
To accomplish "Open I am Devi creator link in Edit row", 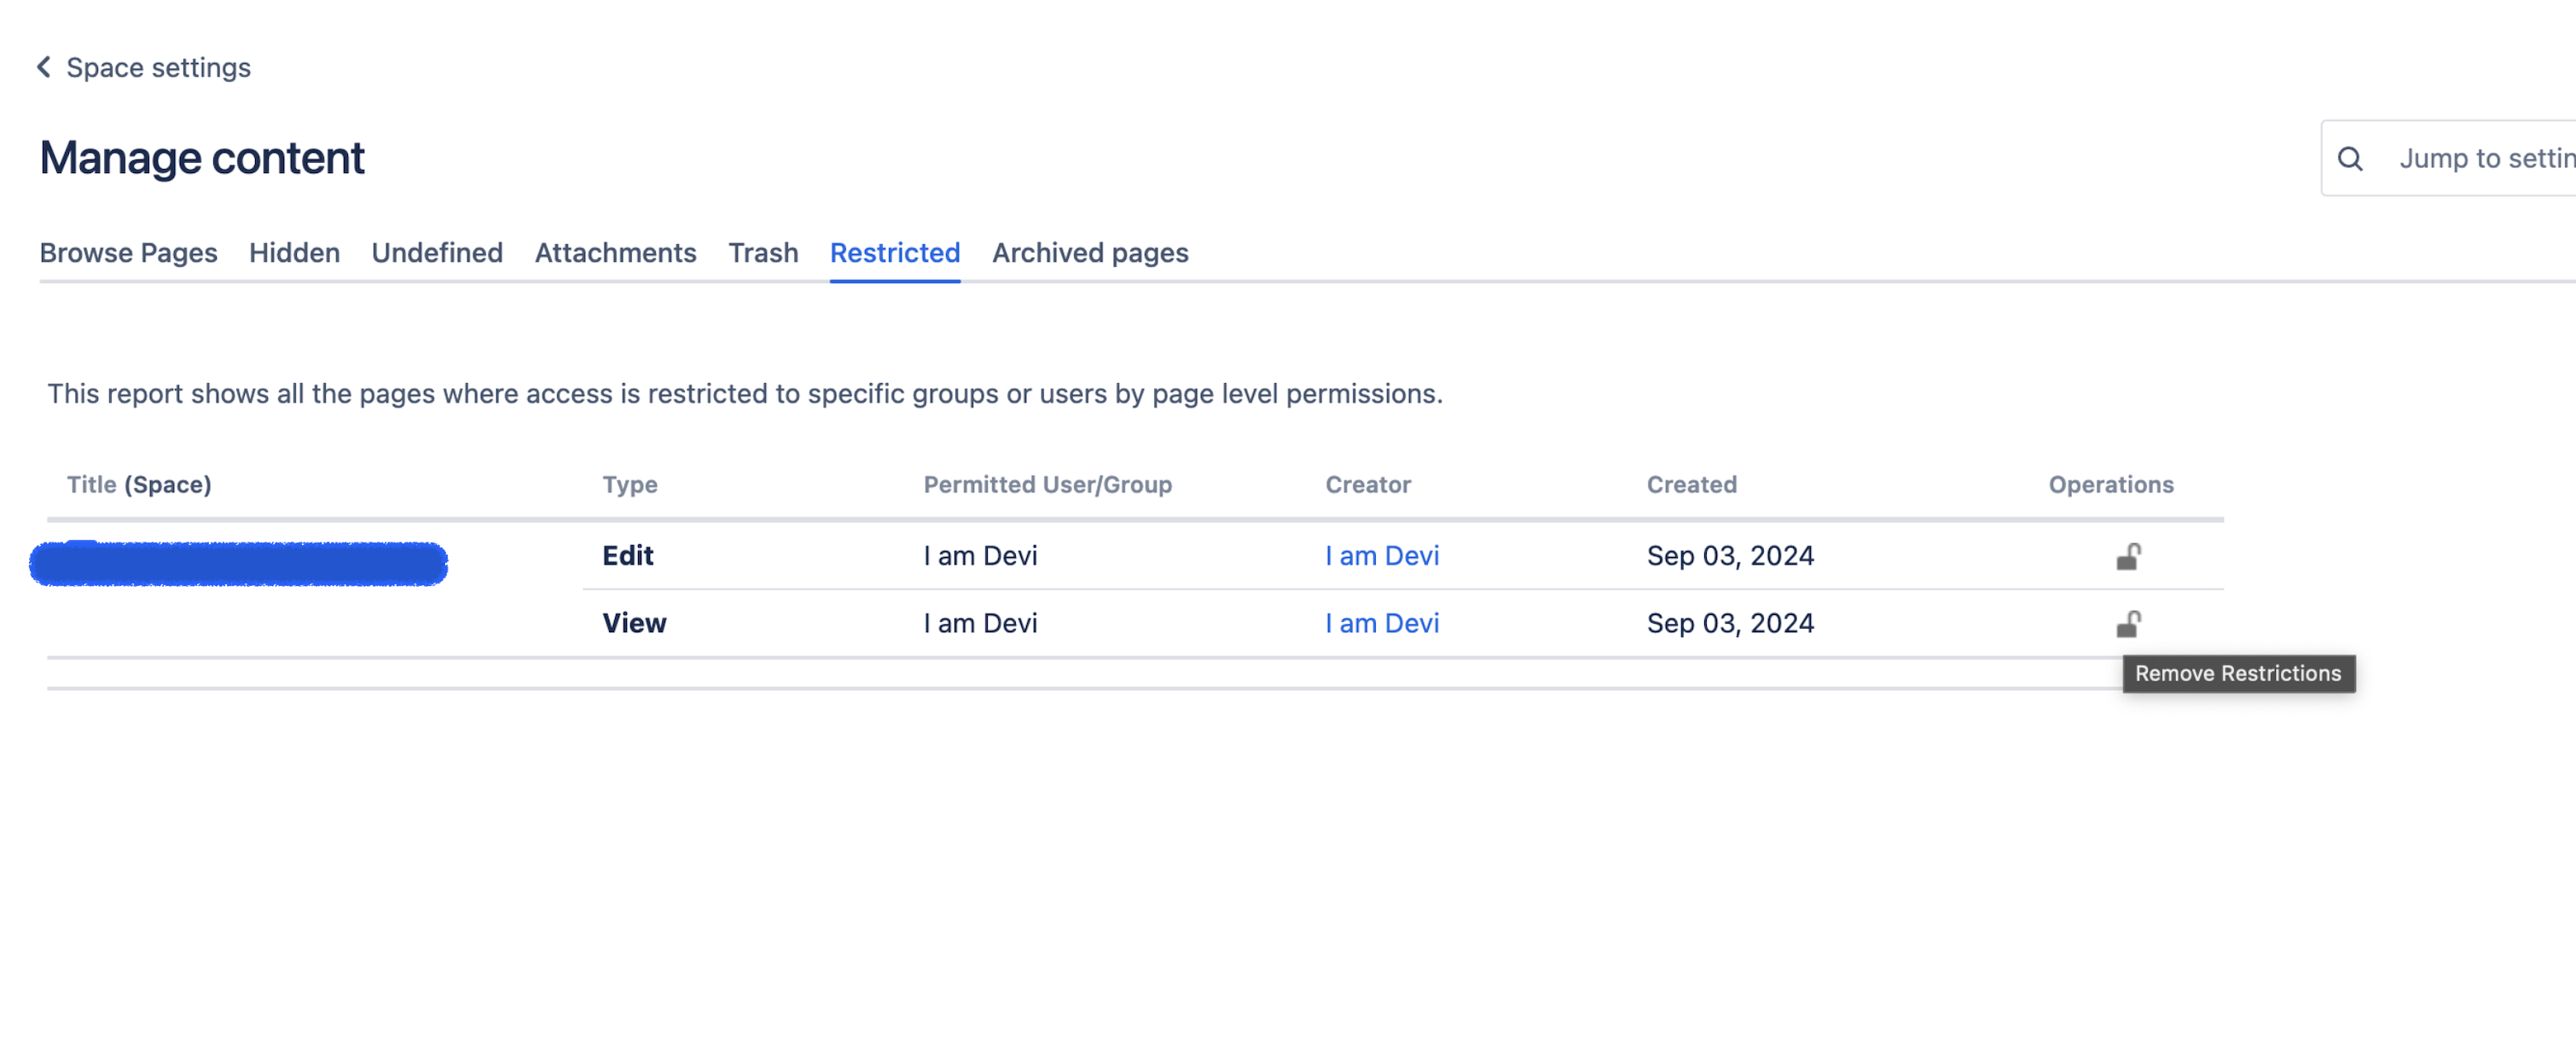I will pos(1382,555).
